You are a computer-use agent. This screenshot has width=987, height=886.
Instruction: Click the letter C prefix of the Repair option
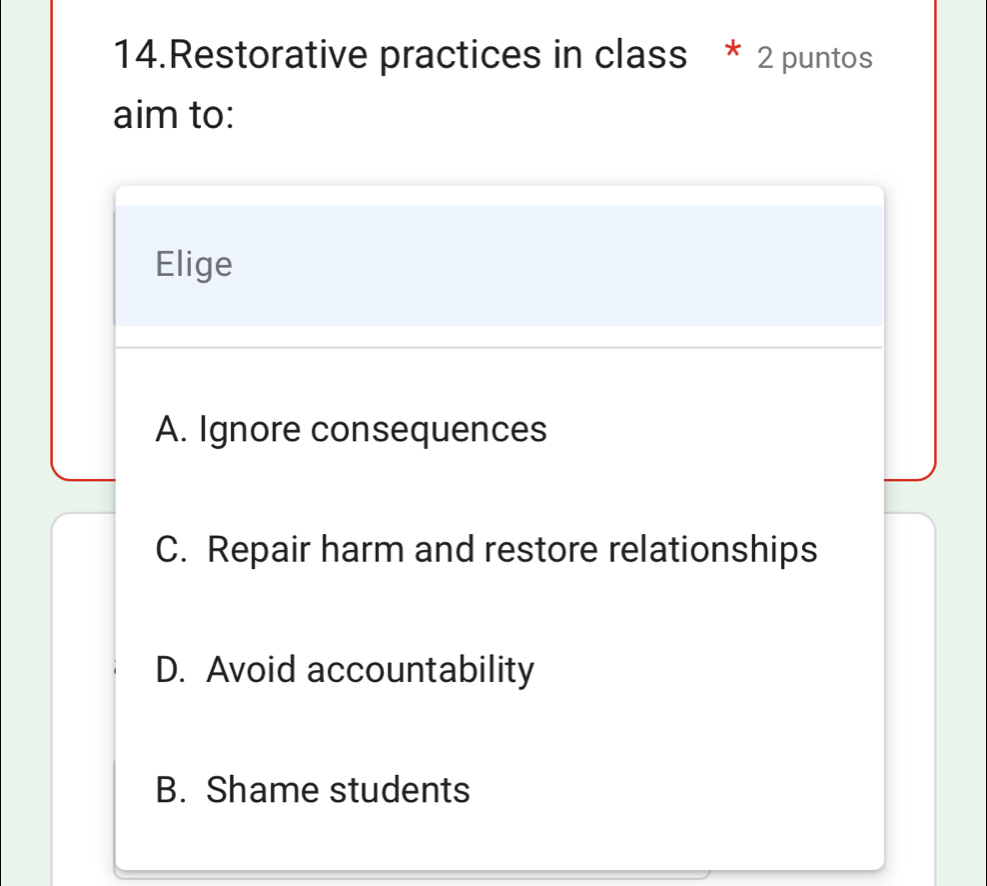point(172,550)
